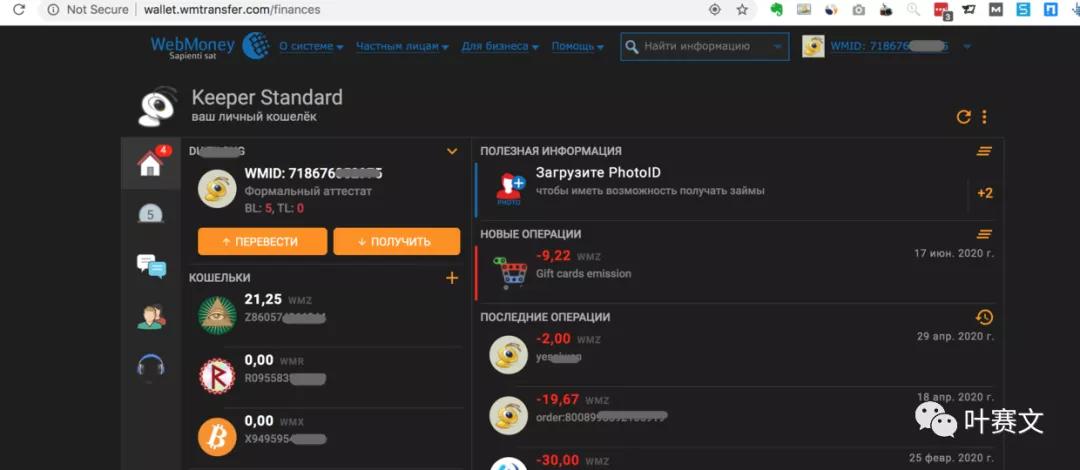The width and height of the screenshot is (1080, 470).
Task: Reload the page in the browser
Action: pyautogui.click(x=19, y=10)
